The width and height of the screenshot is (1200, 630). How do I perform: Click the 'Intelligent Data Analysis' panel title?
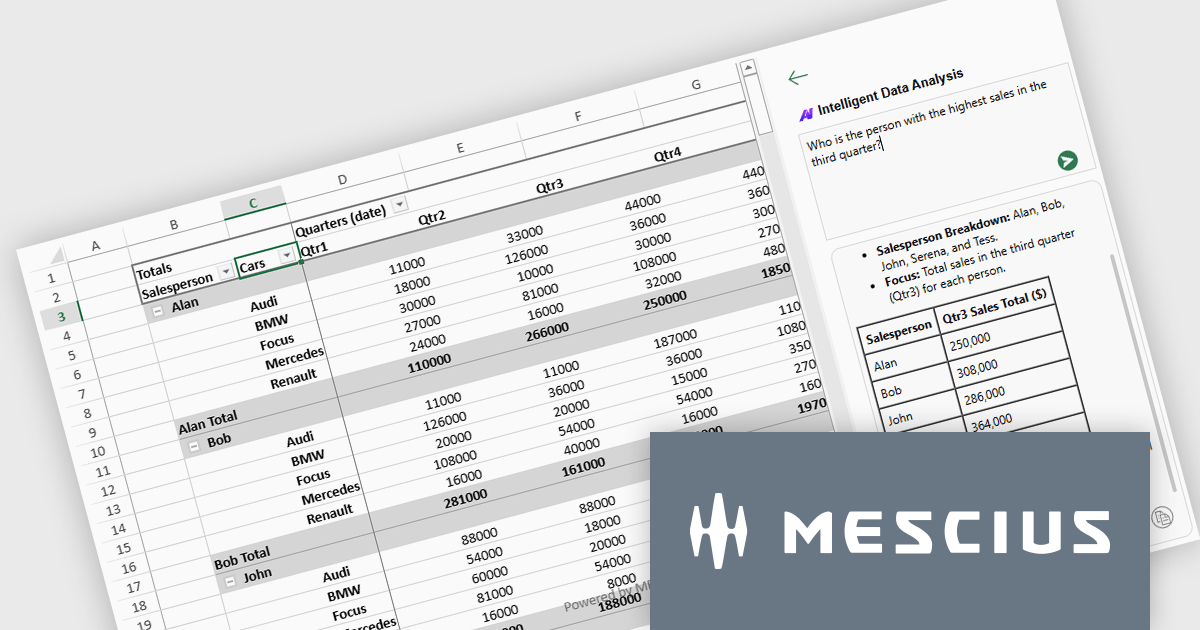(x=891, y=94)
